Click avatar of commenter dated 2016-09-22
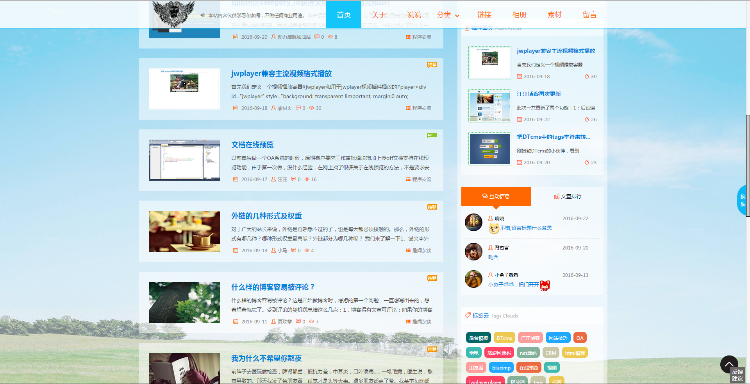750x384 pixels. (x=474, y=222)
